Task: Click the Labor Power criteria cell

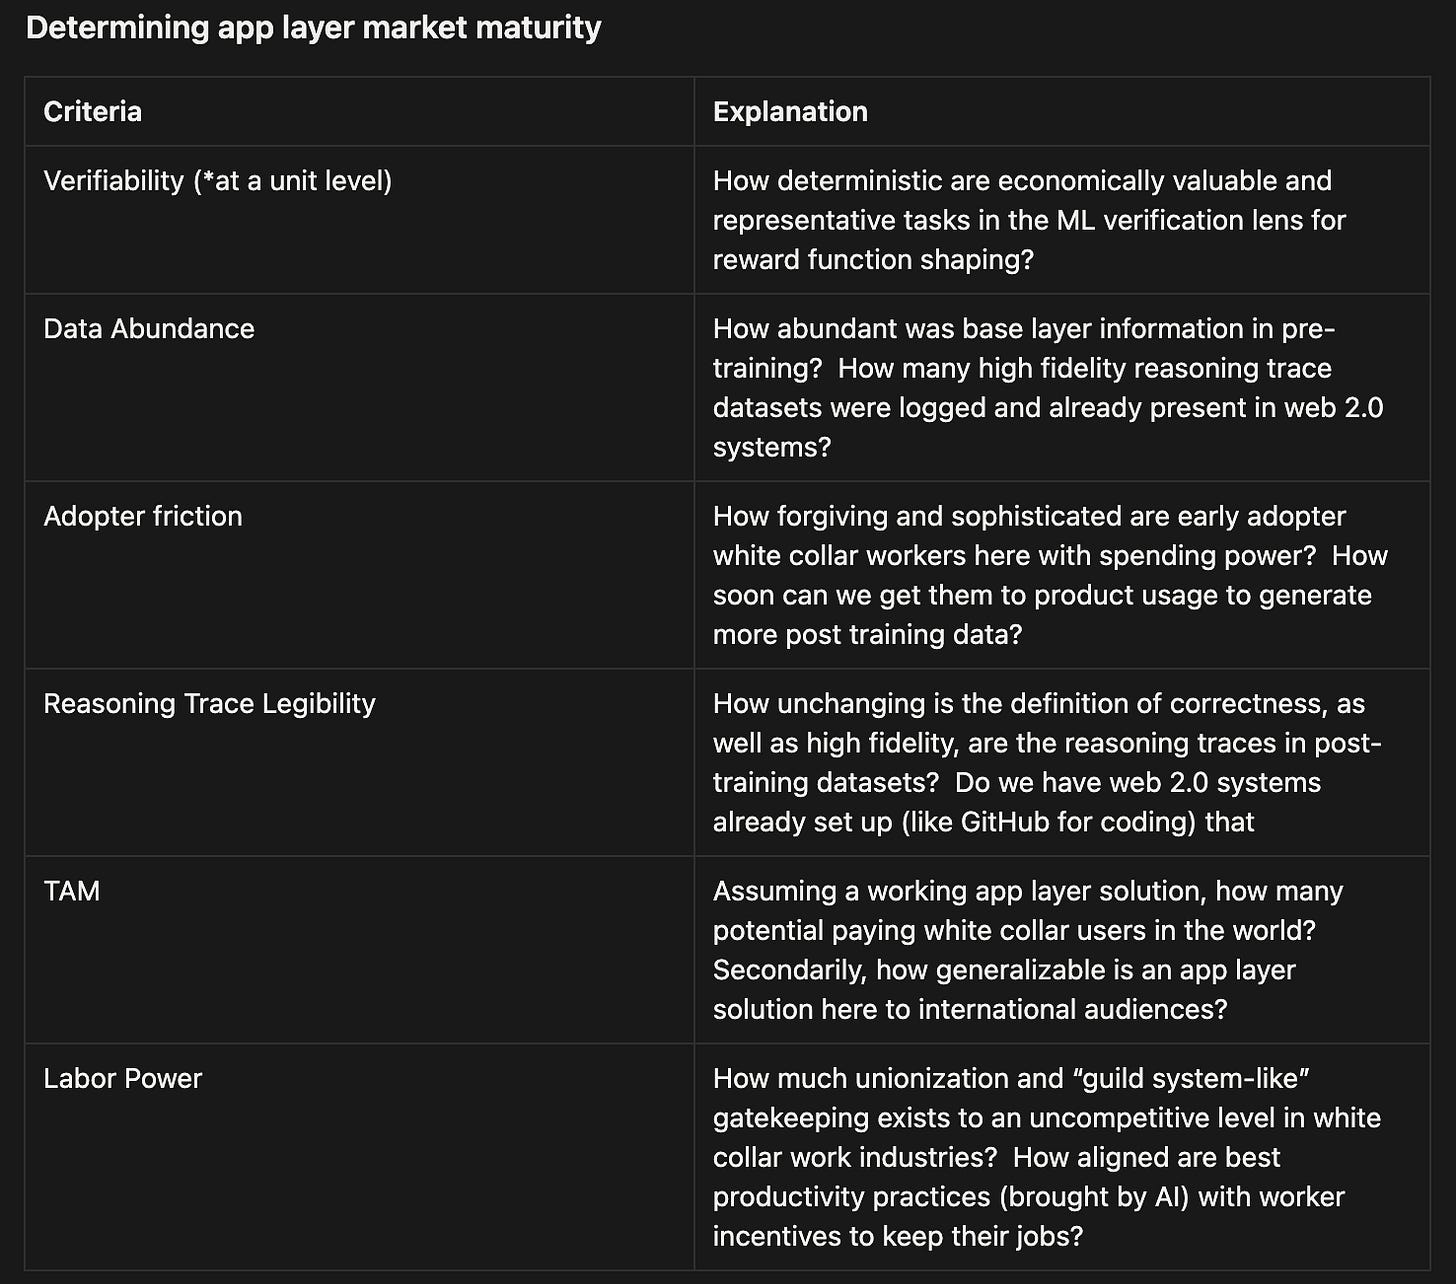Action: [360, 1157]
